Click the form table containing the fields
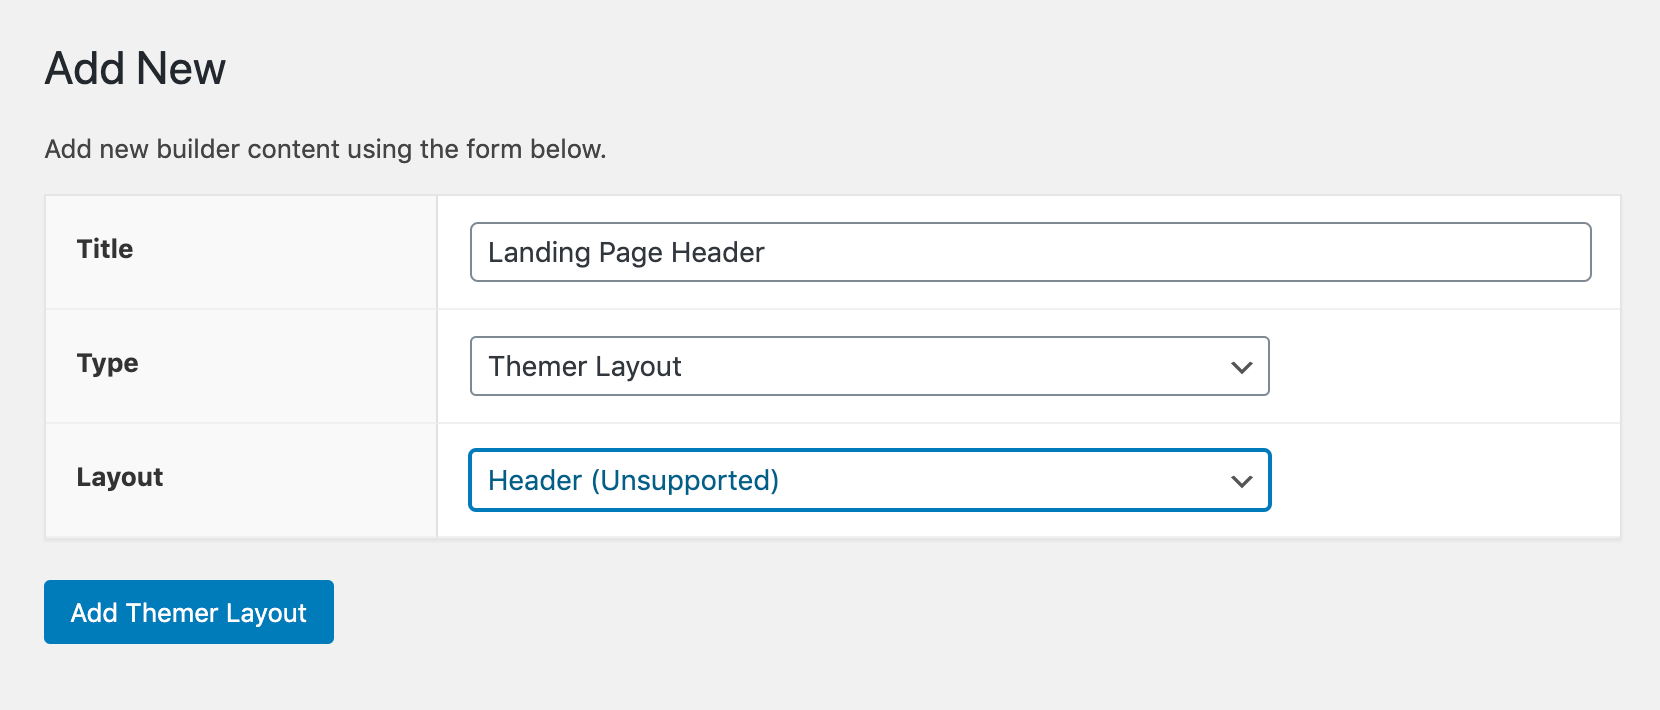Viewport: 1660px width, 710px height. [830, 365]
